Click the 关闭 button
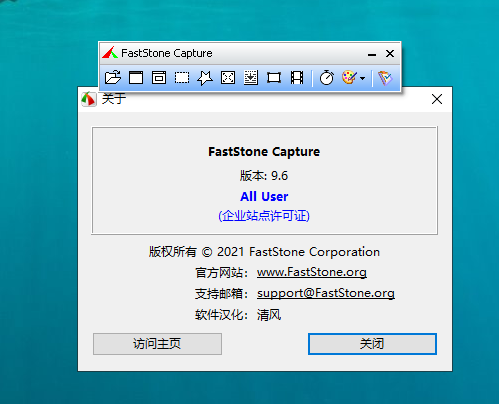Image resolution: width=499 pixels, height=404 pixels. [372, 344]
